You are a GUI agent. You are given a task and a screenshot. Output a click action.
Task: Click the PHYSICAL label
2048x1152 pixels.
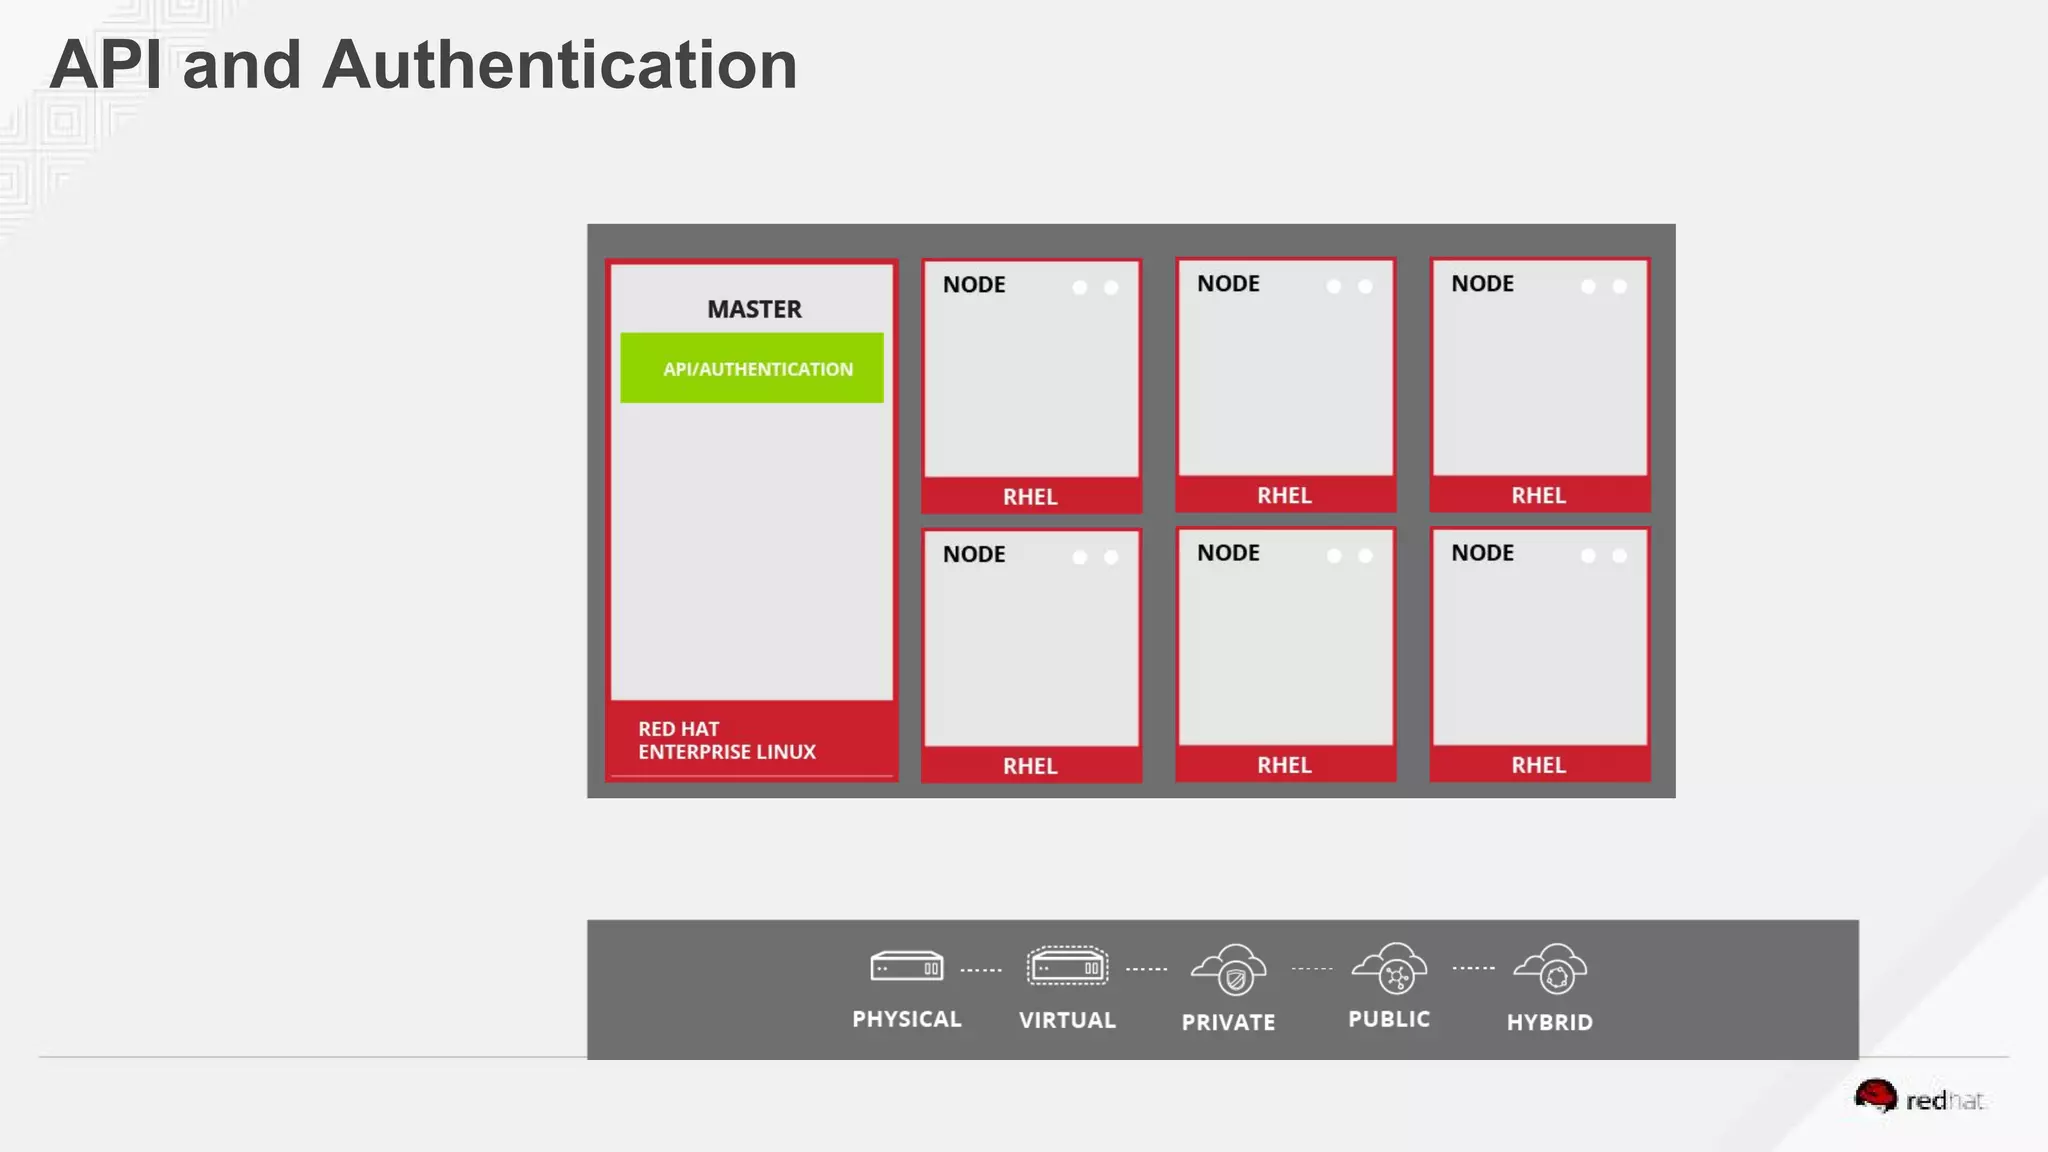tap(907, 1019)
